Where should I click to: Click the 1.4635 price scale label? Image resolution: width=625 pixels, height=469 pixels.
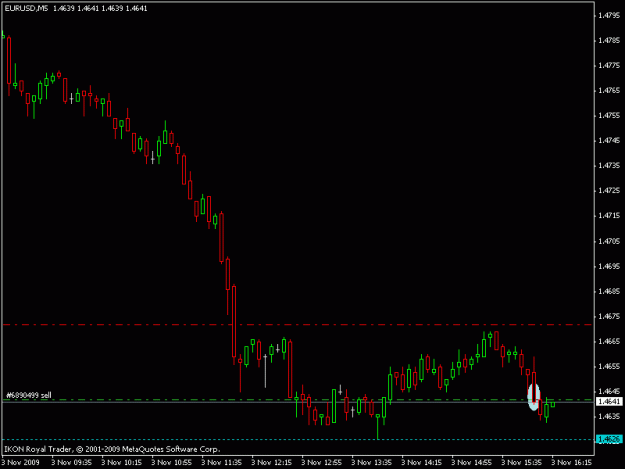click(x=609, y=416)
